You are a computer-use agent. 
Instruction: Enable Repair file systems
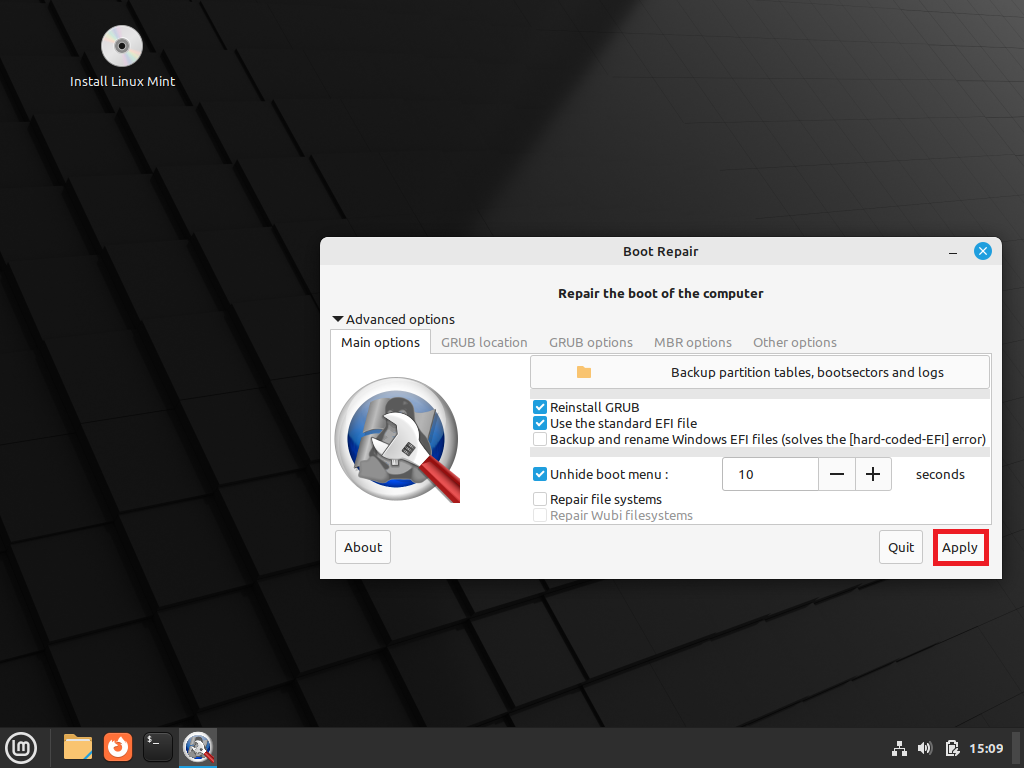tap(540, 500)
